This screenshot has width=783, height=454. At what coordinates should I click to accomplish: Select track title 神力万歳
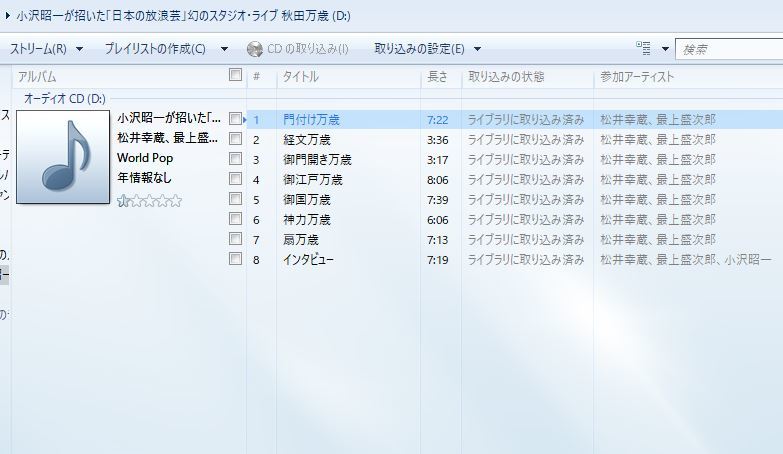(307, 220)
